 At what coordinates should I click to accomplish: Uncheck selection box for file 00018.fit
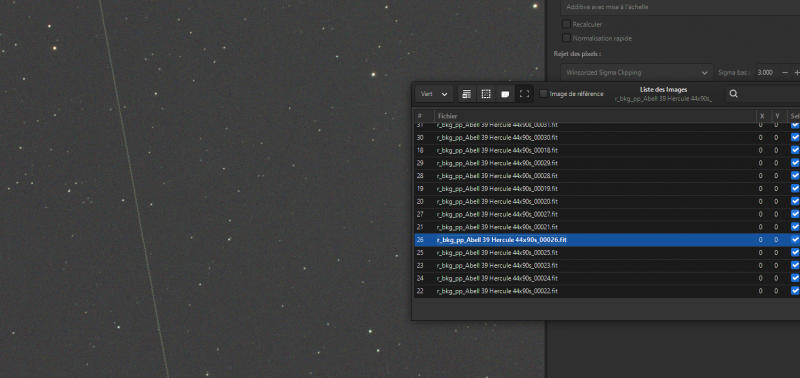(x=795, y=150)
